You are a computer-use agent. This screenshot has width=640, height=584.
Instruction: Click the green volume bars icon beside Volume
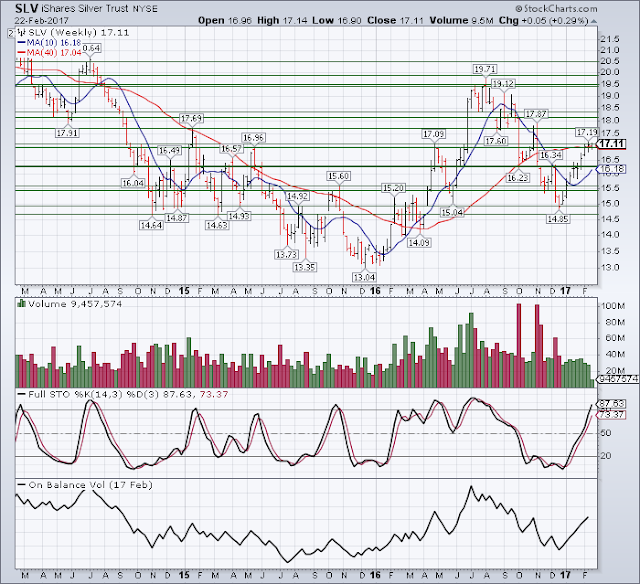[21, 303]
